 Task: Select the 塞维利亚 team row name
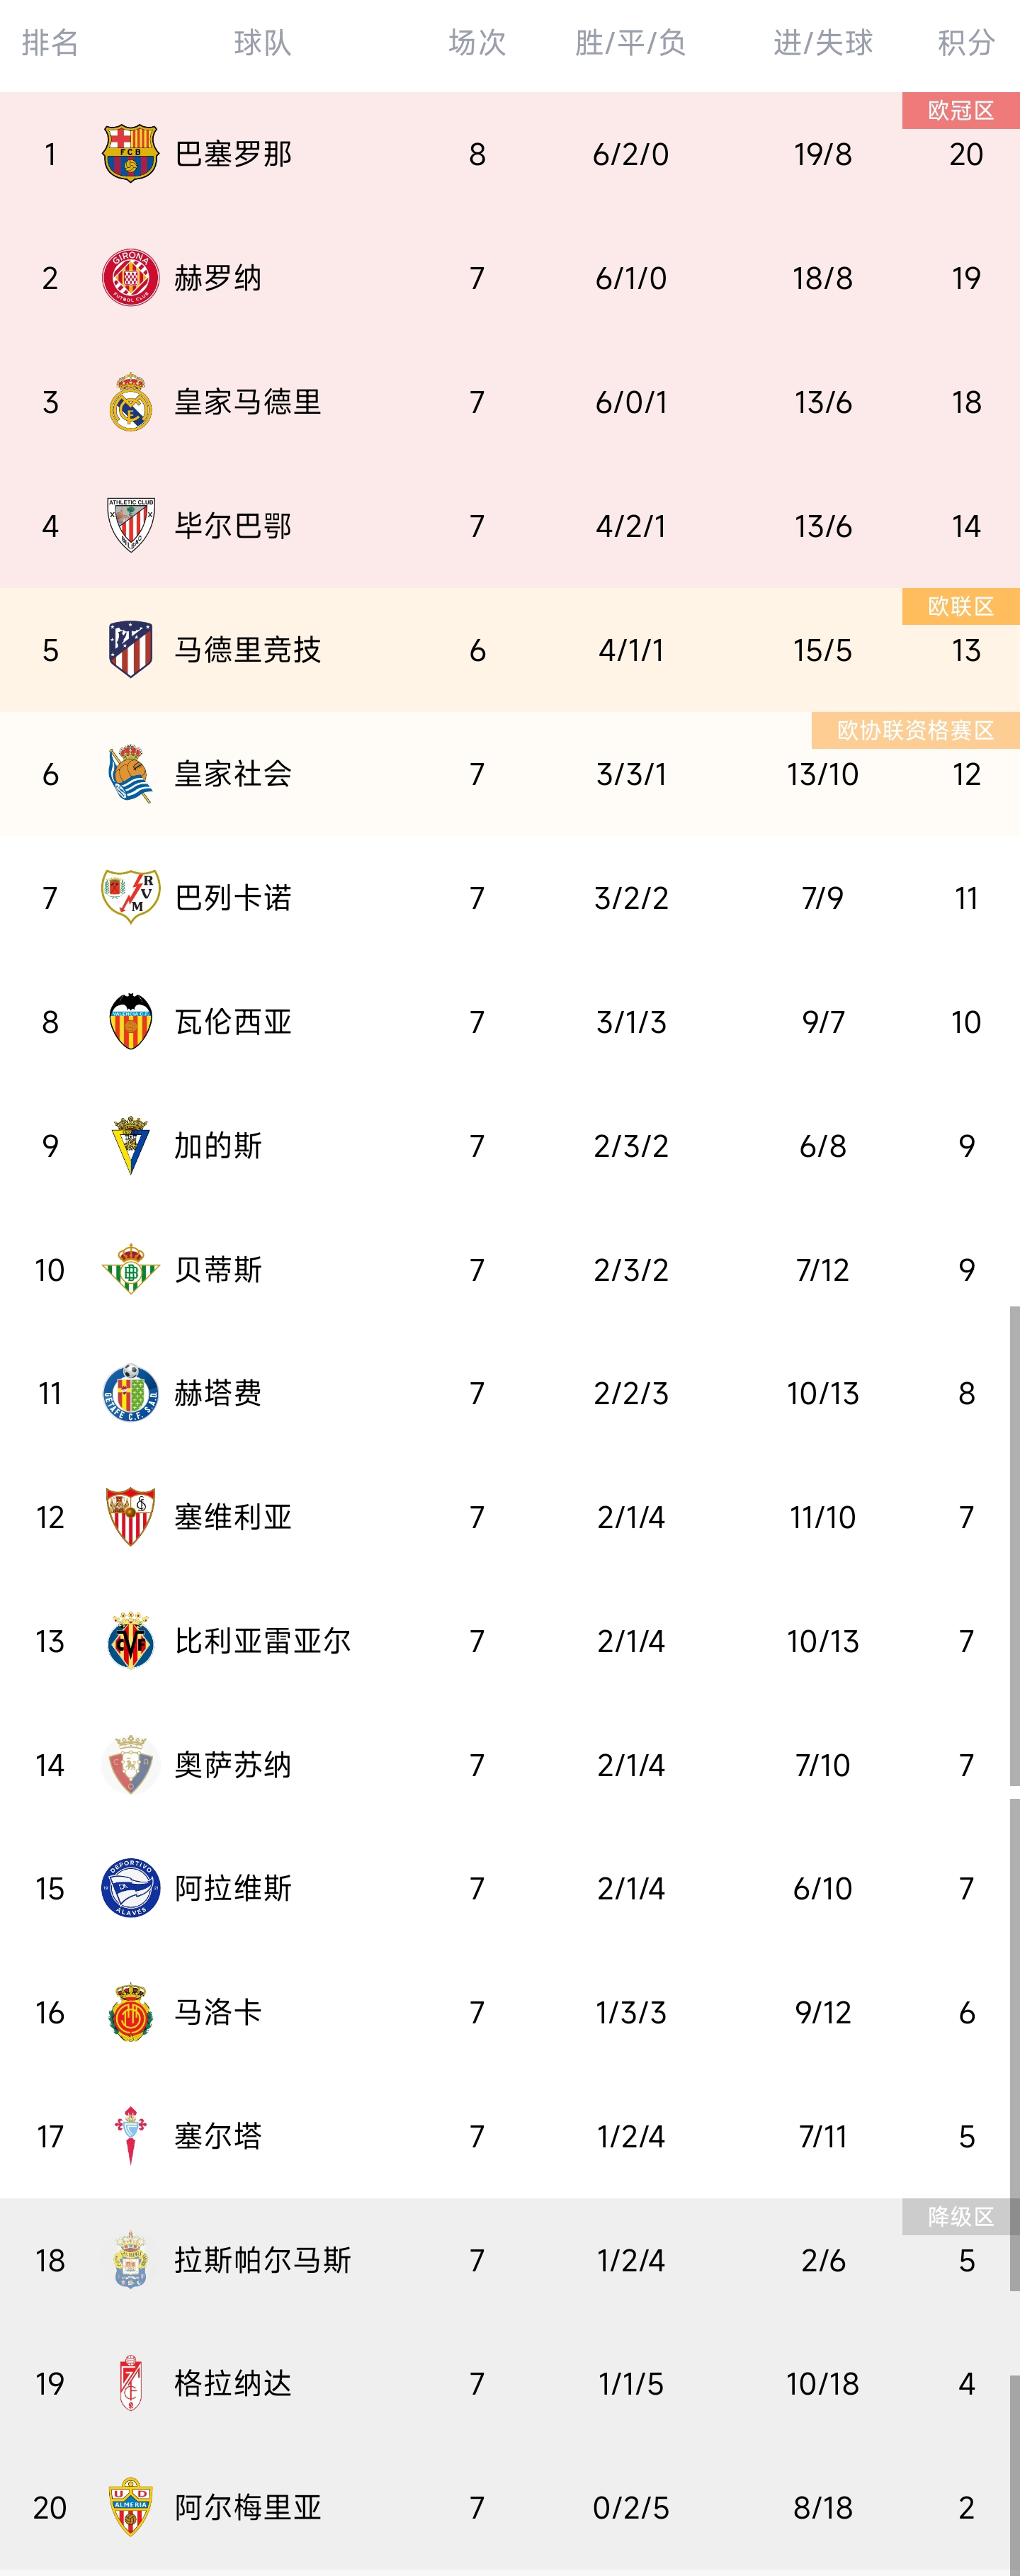tap(233, 1517)
